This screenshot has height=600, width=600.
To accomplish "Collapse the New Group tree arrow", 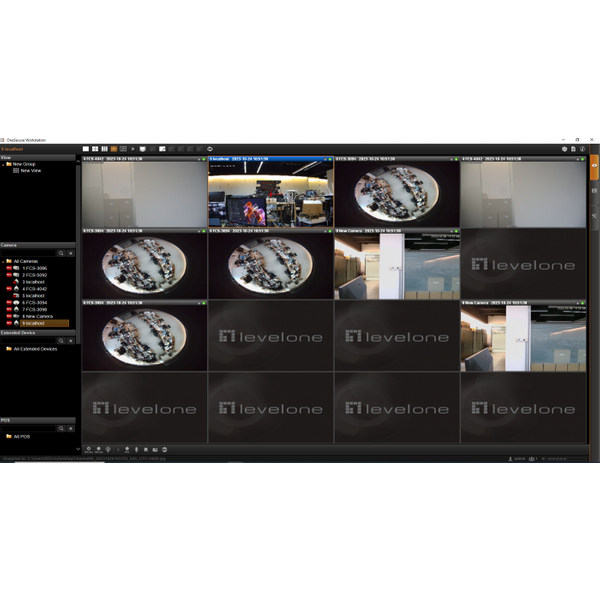I will (3, 165).
